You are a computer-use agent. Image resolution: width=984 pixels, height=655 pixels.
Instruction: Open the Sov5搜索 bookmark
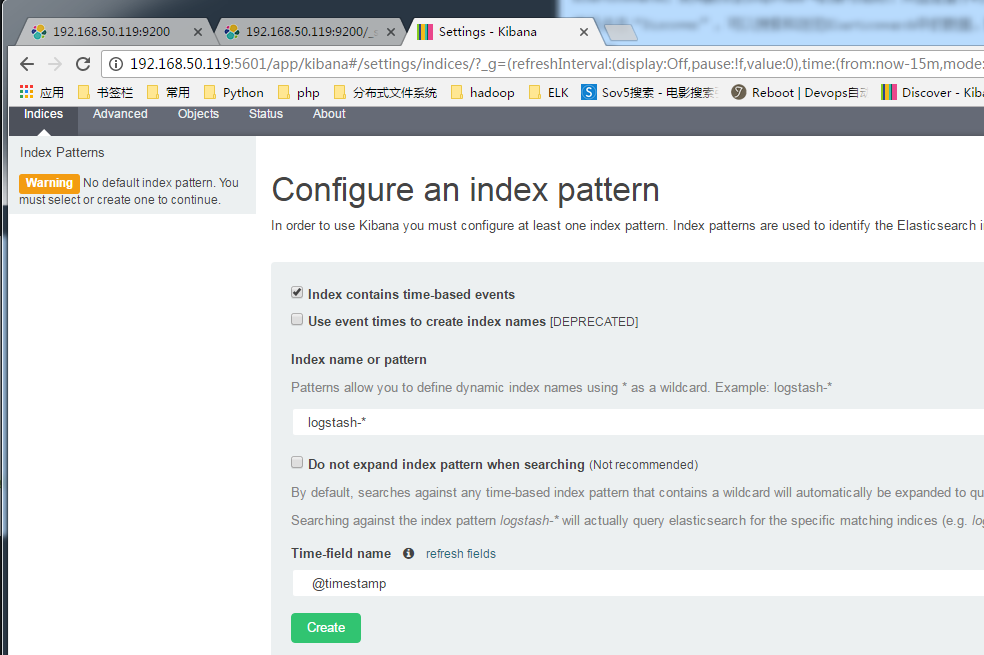click(649, 92)
